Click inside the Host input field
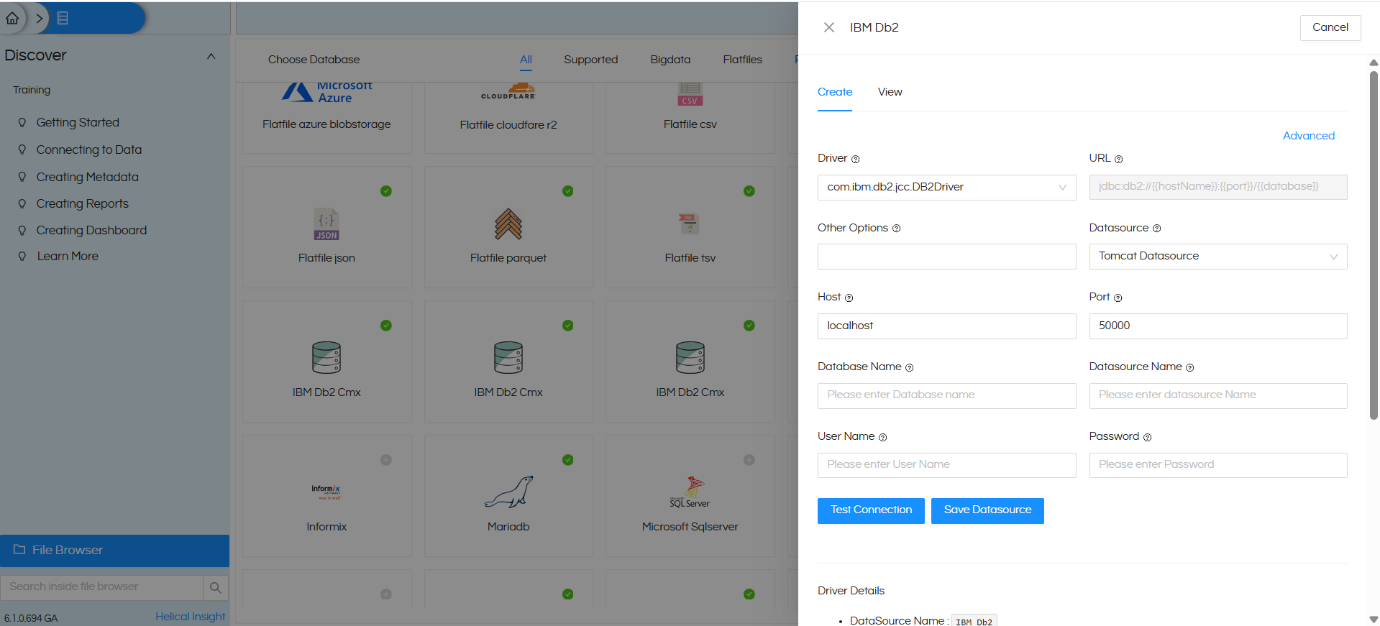 (x=946, y=325)
